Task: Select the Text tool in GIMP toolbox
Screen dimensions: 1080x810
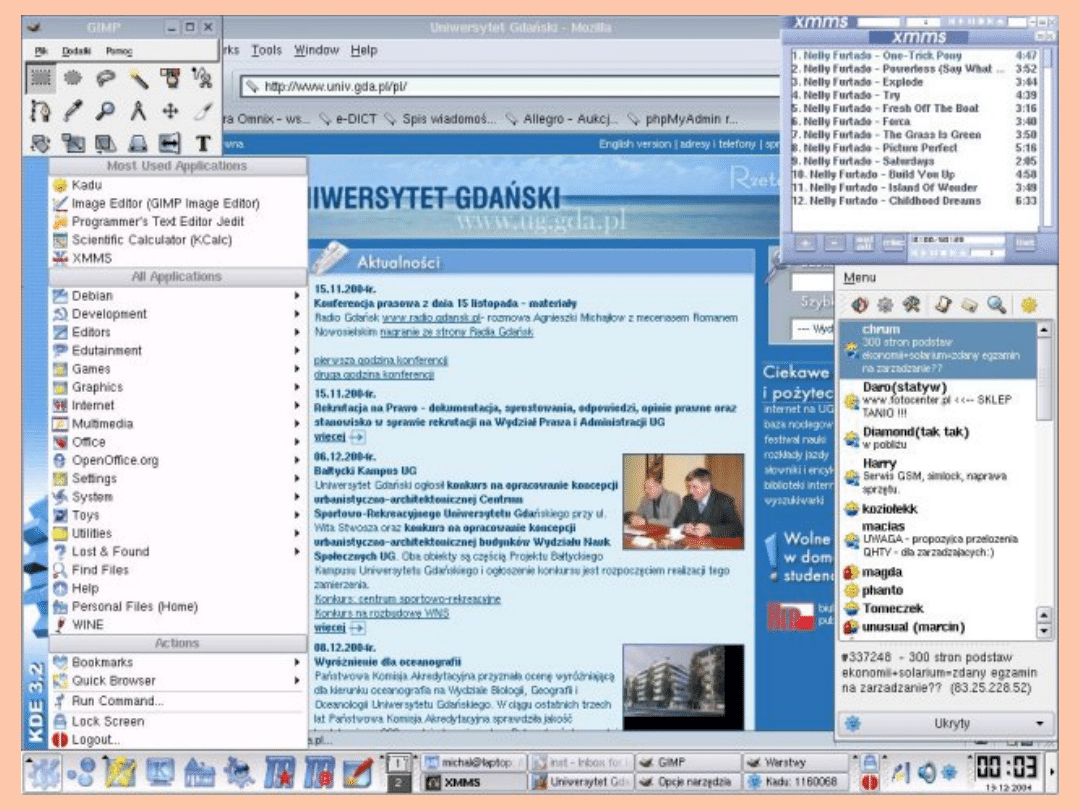Action: [x=202, y=143]
